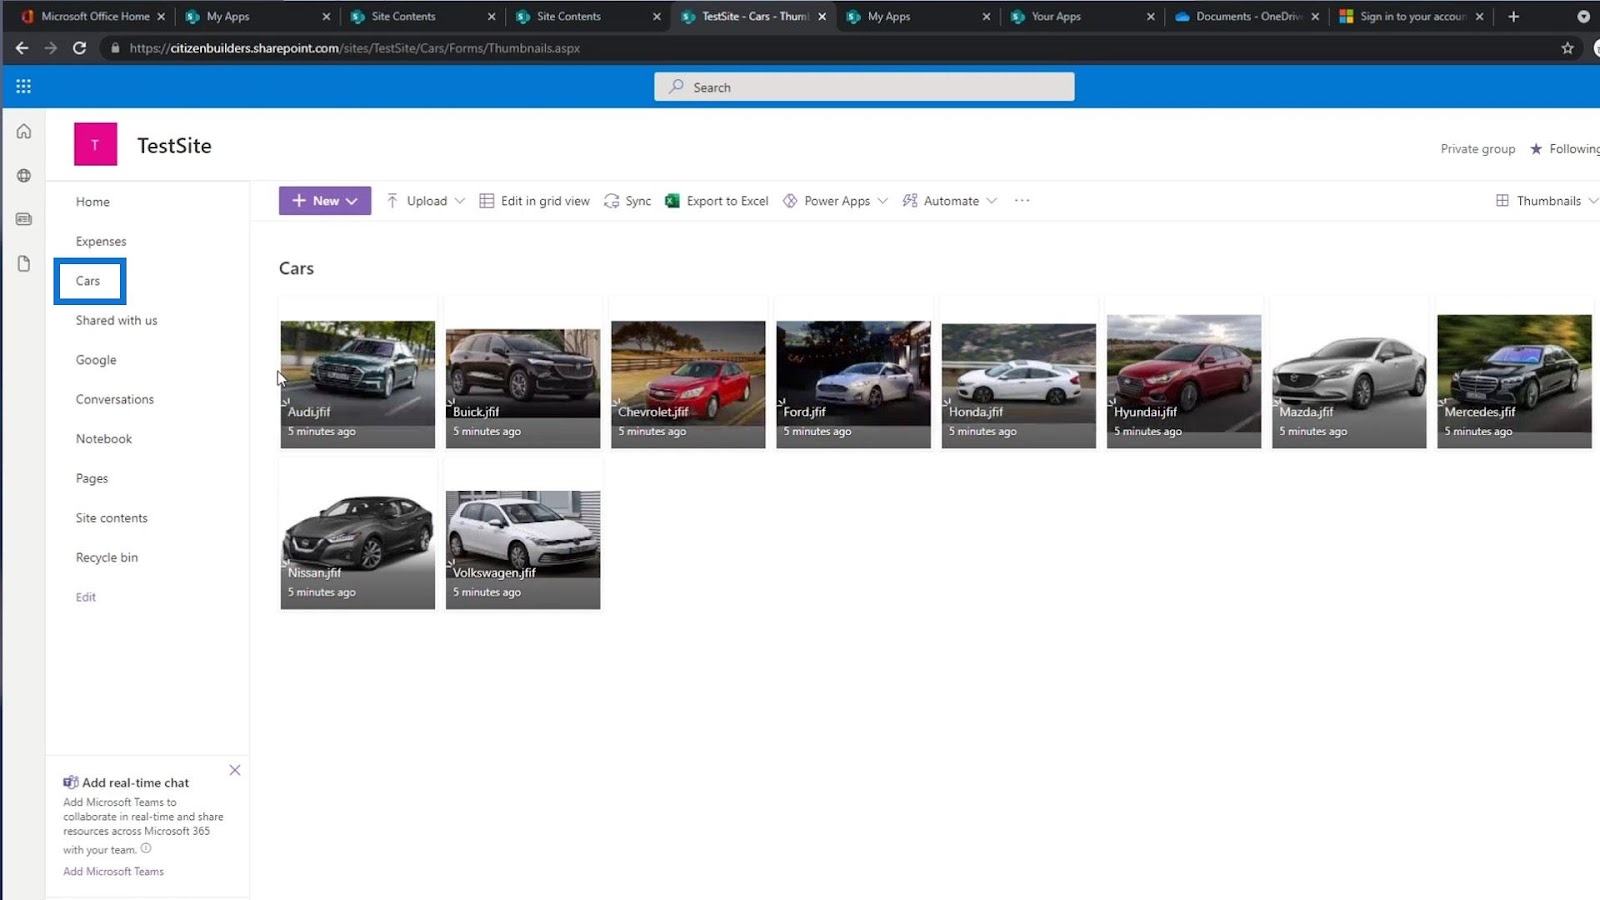Close the Microsoft Office Home tab
This screenshot has width=1600, height=900.
(x=161, y=17)
